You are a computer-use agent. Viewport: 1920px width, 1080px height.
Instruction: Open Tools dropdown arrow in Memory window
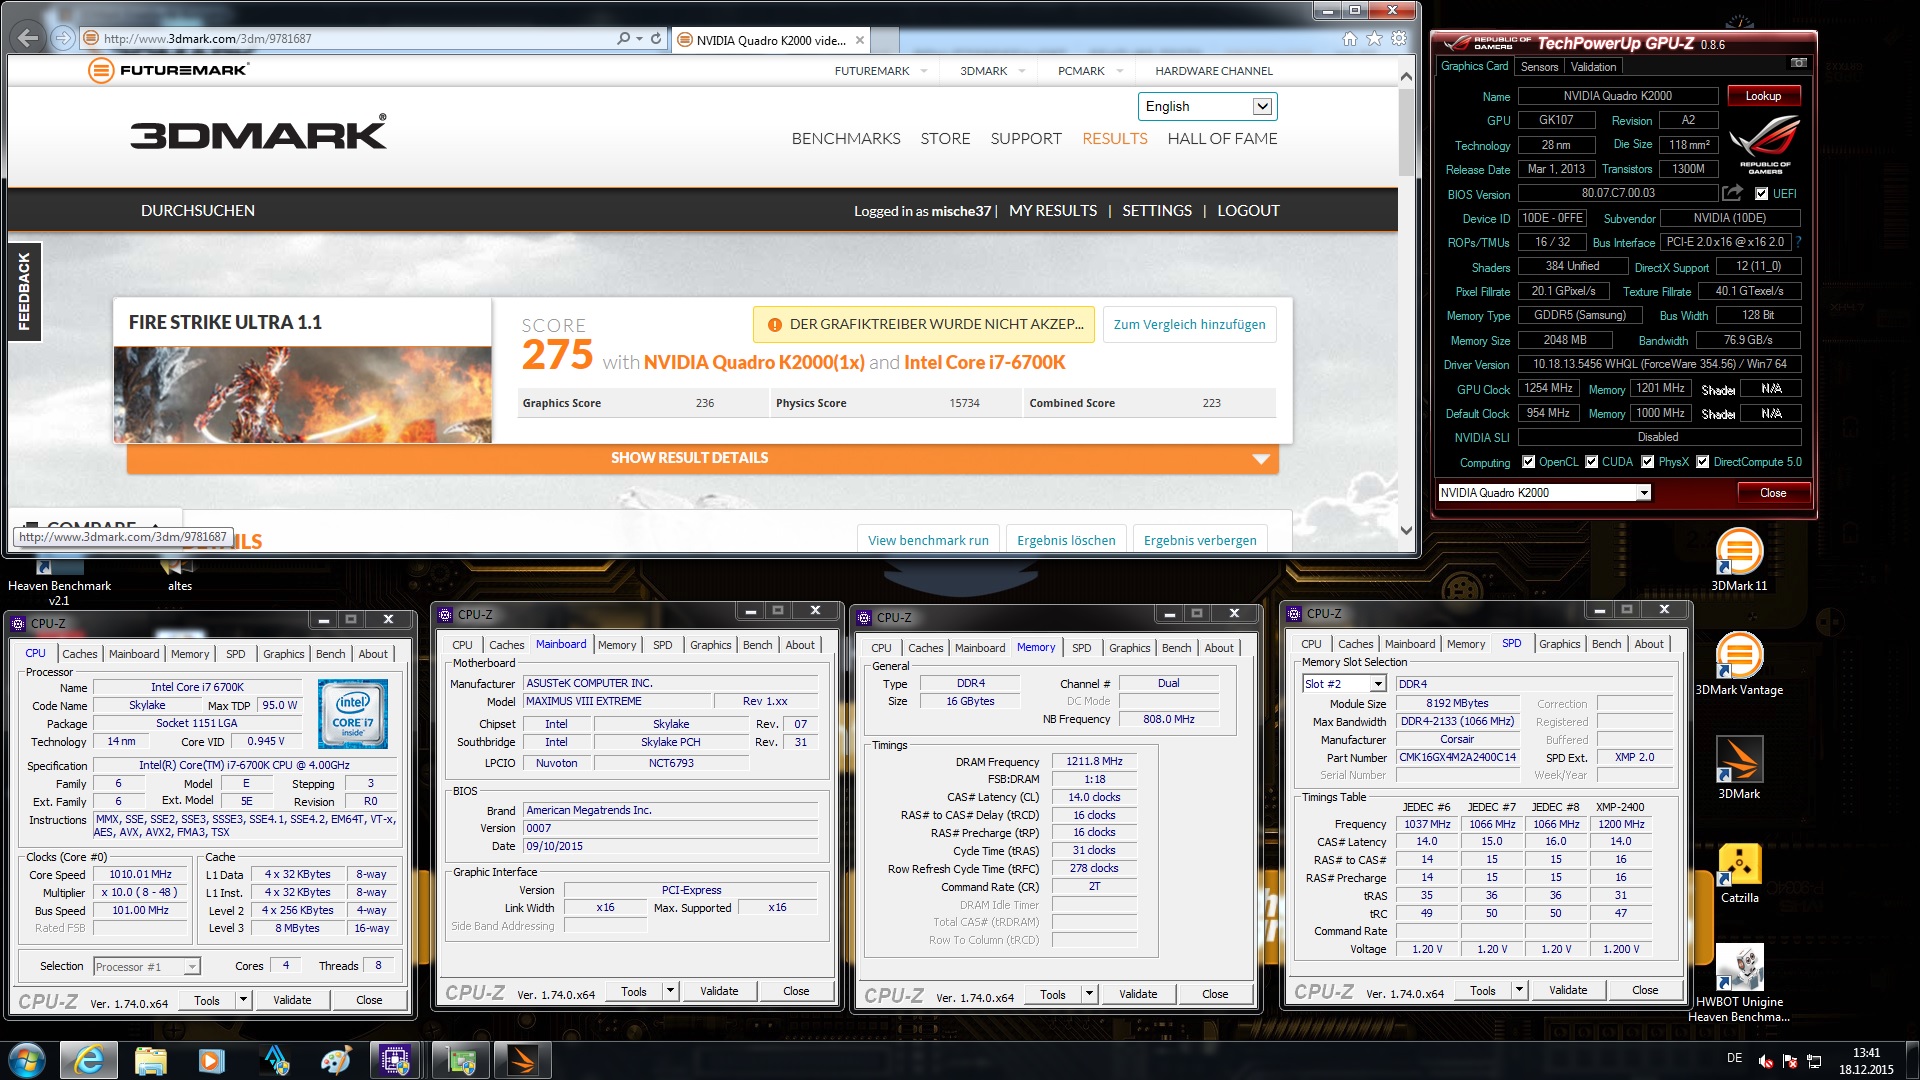tap(1088, 994)
